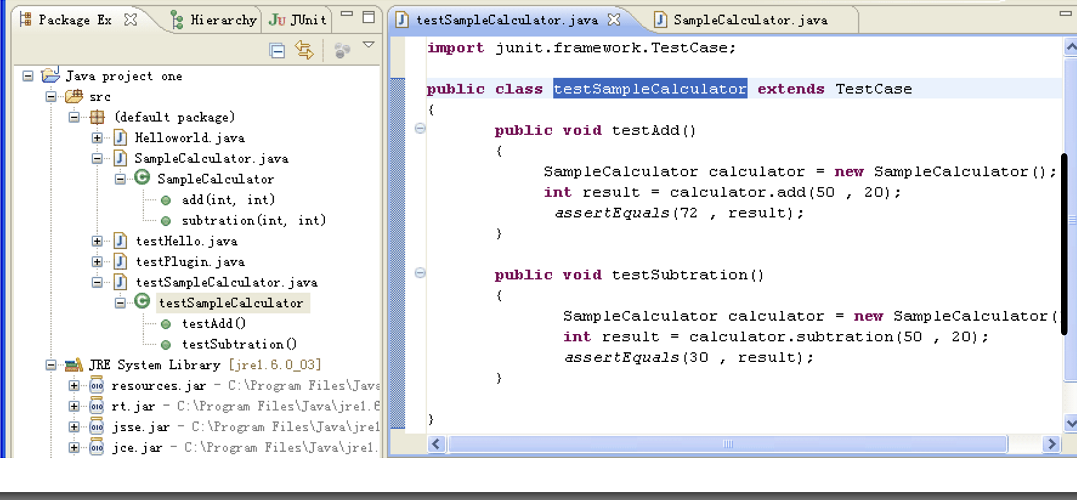The height and width of the screenshot is (500, 1077).
Task: Select the testSubtration() method in the tree
Action: tap(240, 344)
